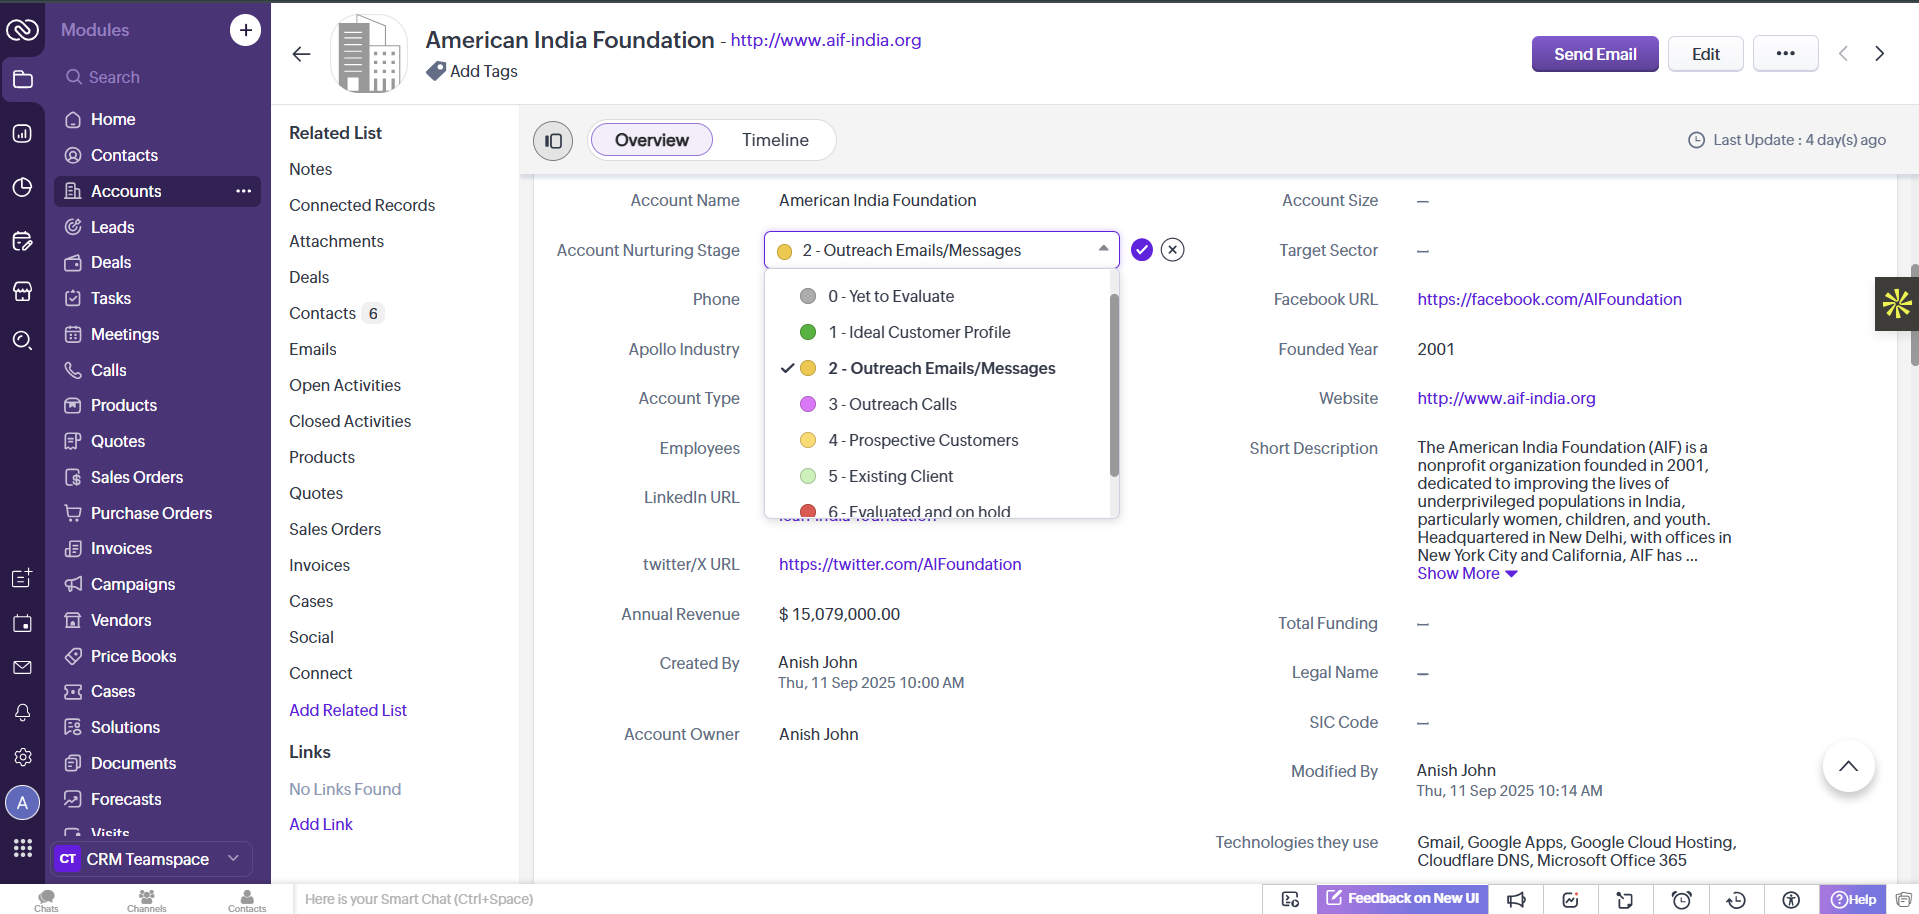Open the Leads module in sidebar
The height and width of the screenshot is (914, 1919).
pyautogui.click(x=112, y=227)
